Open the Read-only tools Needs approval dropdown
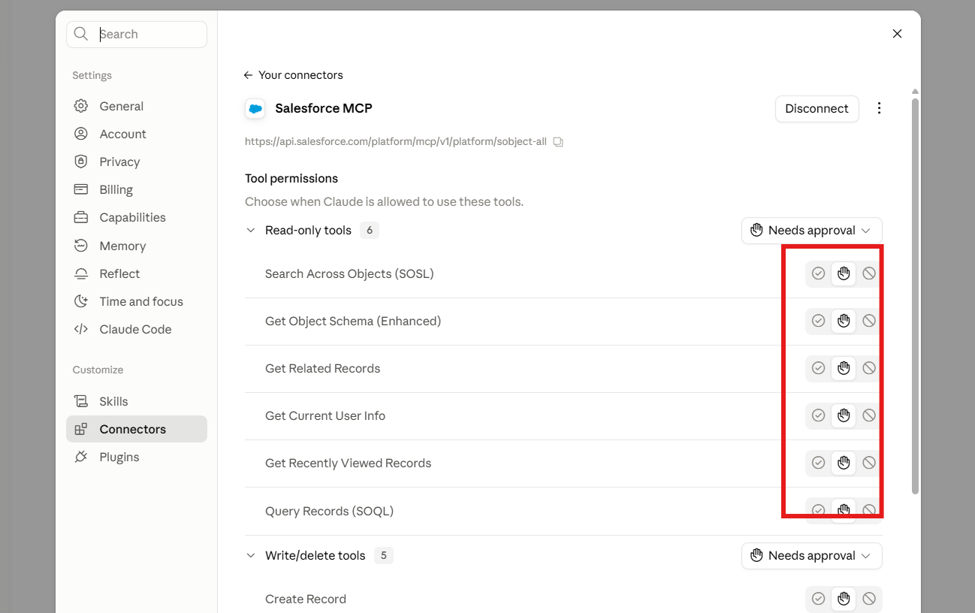975x613 pixels. (811, 231)
